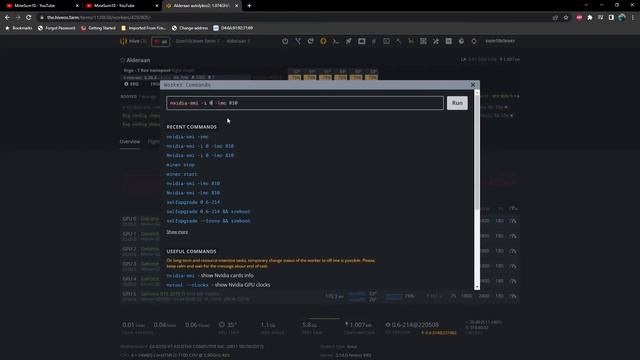Viewport: 640px width, 360px height.
Task: Close the Worker Commands dialog
Action: click(473, 85)
